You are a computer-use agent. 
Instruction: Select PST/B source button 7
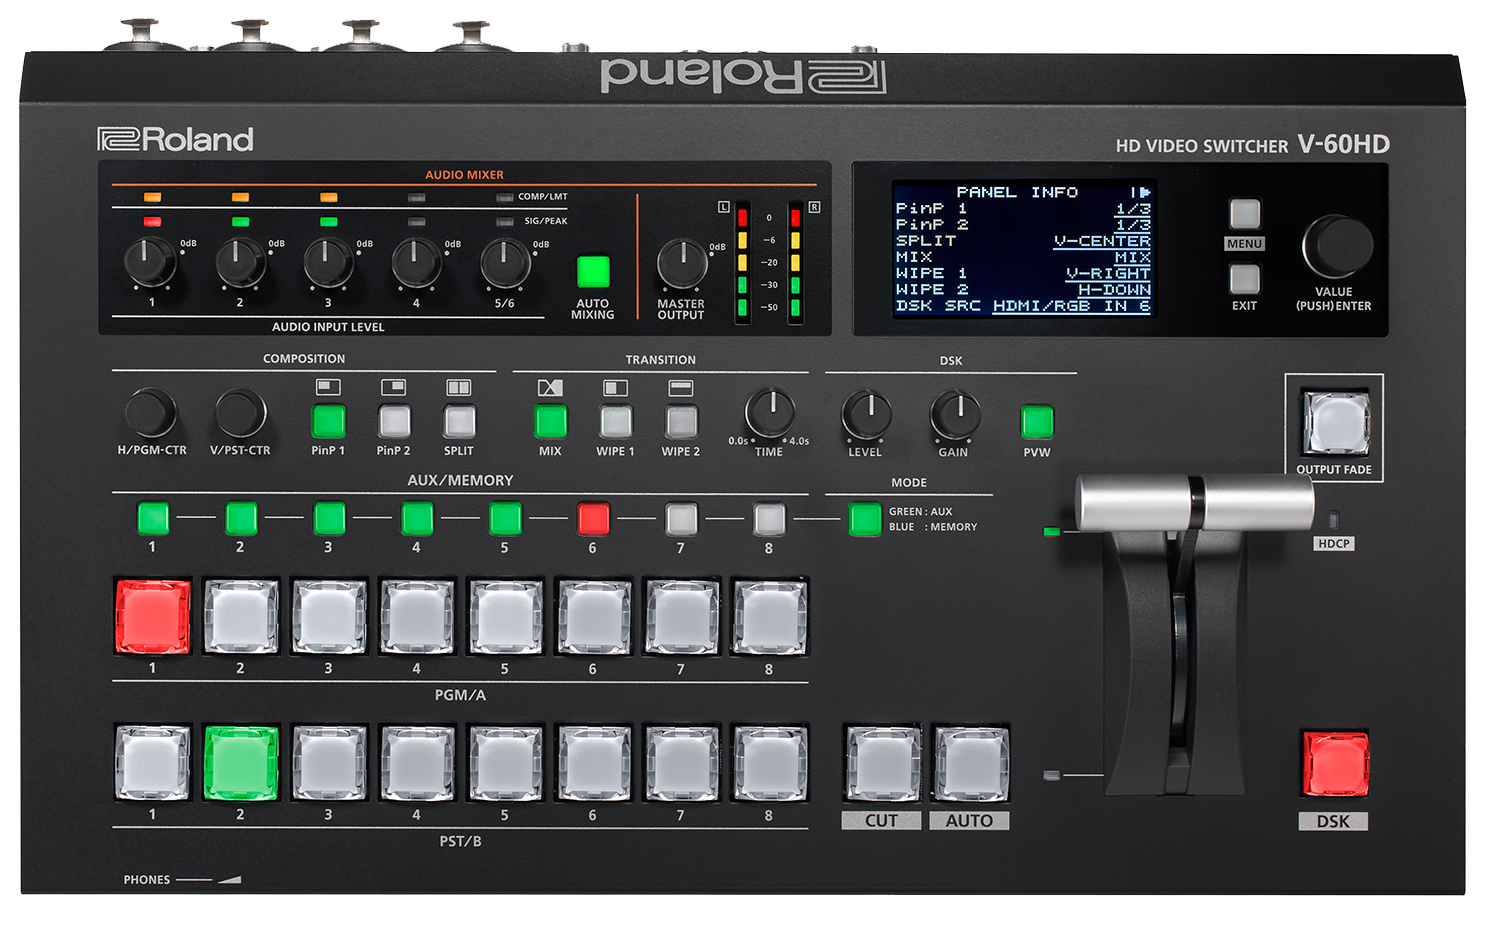click(x=681, y=763)
